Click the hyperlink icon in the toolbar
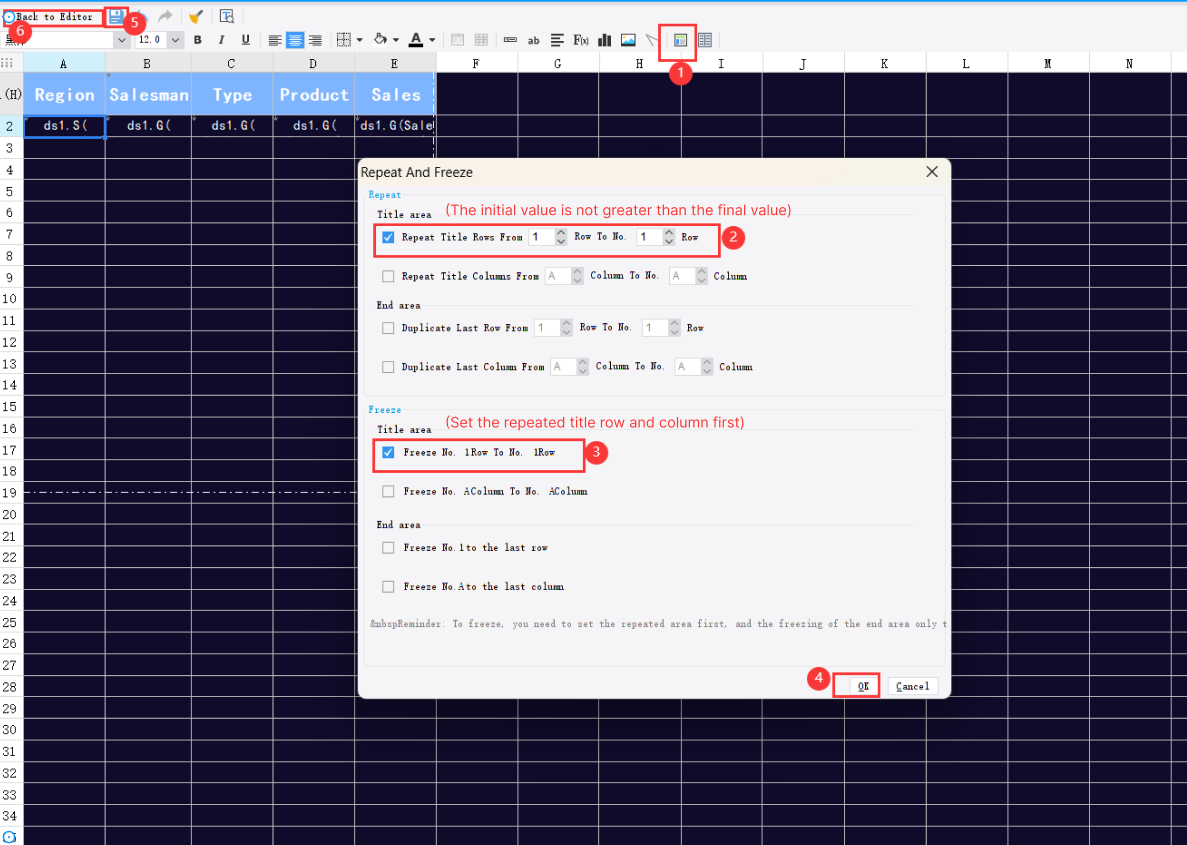 point(511,40)
